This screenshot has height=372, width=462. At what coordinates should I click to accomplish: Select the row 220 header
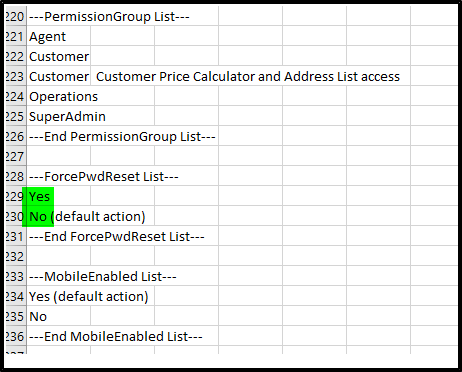[x=15, y=17]
